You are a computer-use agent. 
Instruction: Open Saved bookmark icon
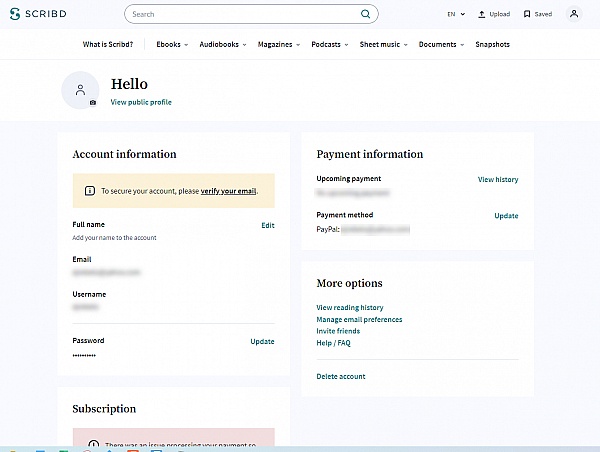click(x=527, y=14)
